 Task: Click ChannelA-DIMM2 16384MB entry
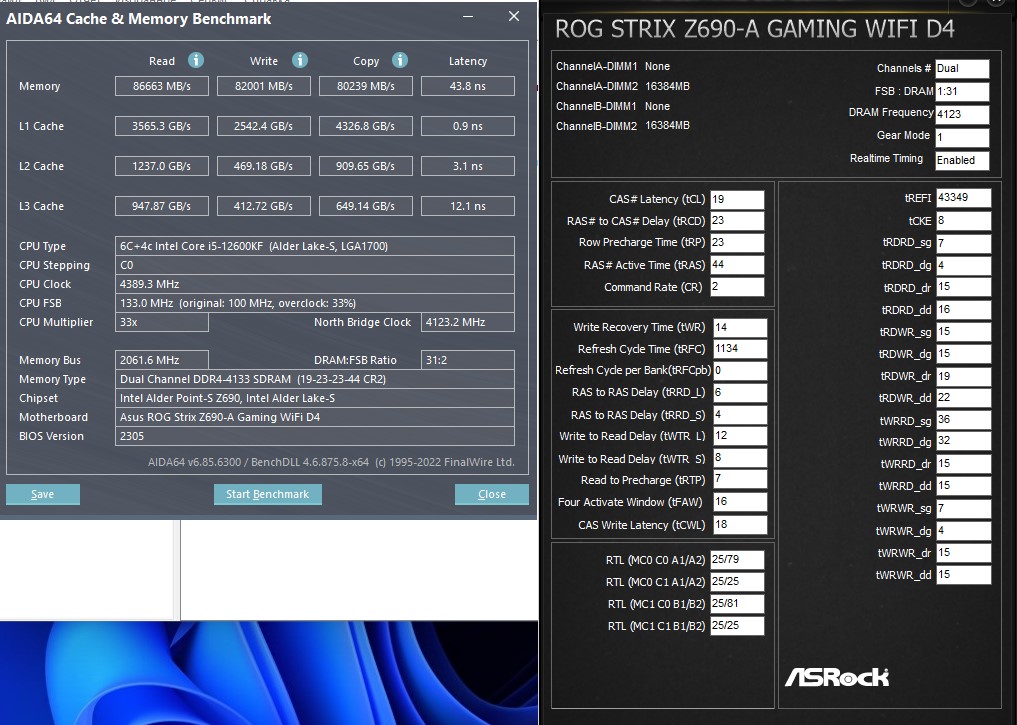623,86
